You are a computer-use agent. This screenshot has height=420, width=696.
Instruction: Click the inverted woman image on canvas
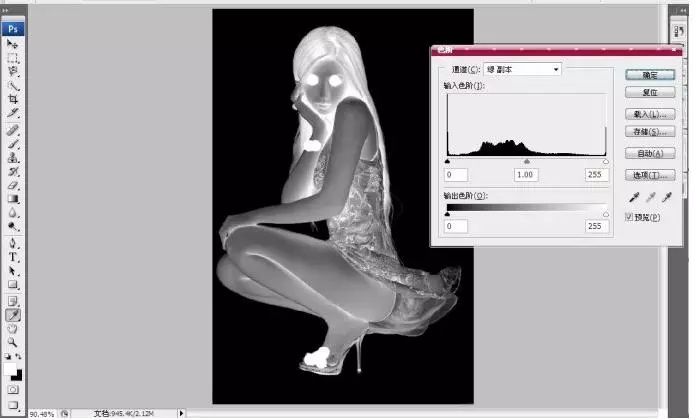pos(343,206)
